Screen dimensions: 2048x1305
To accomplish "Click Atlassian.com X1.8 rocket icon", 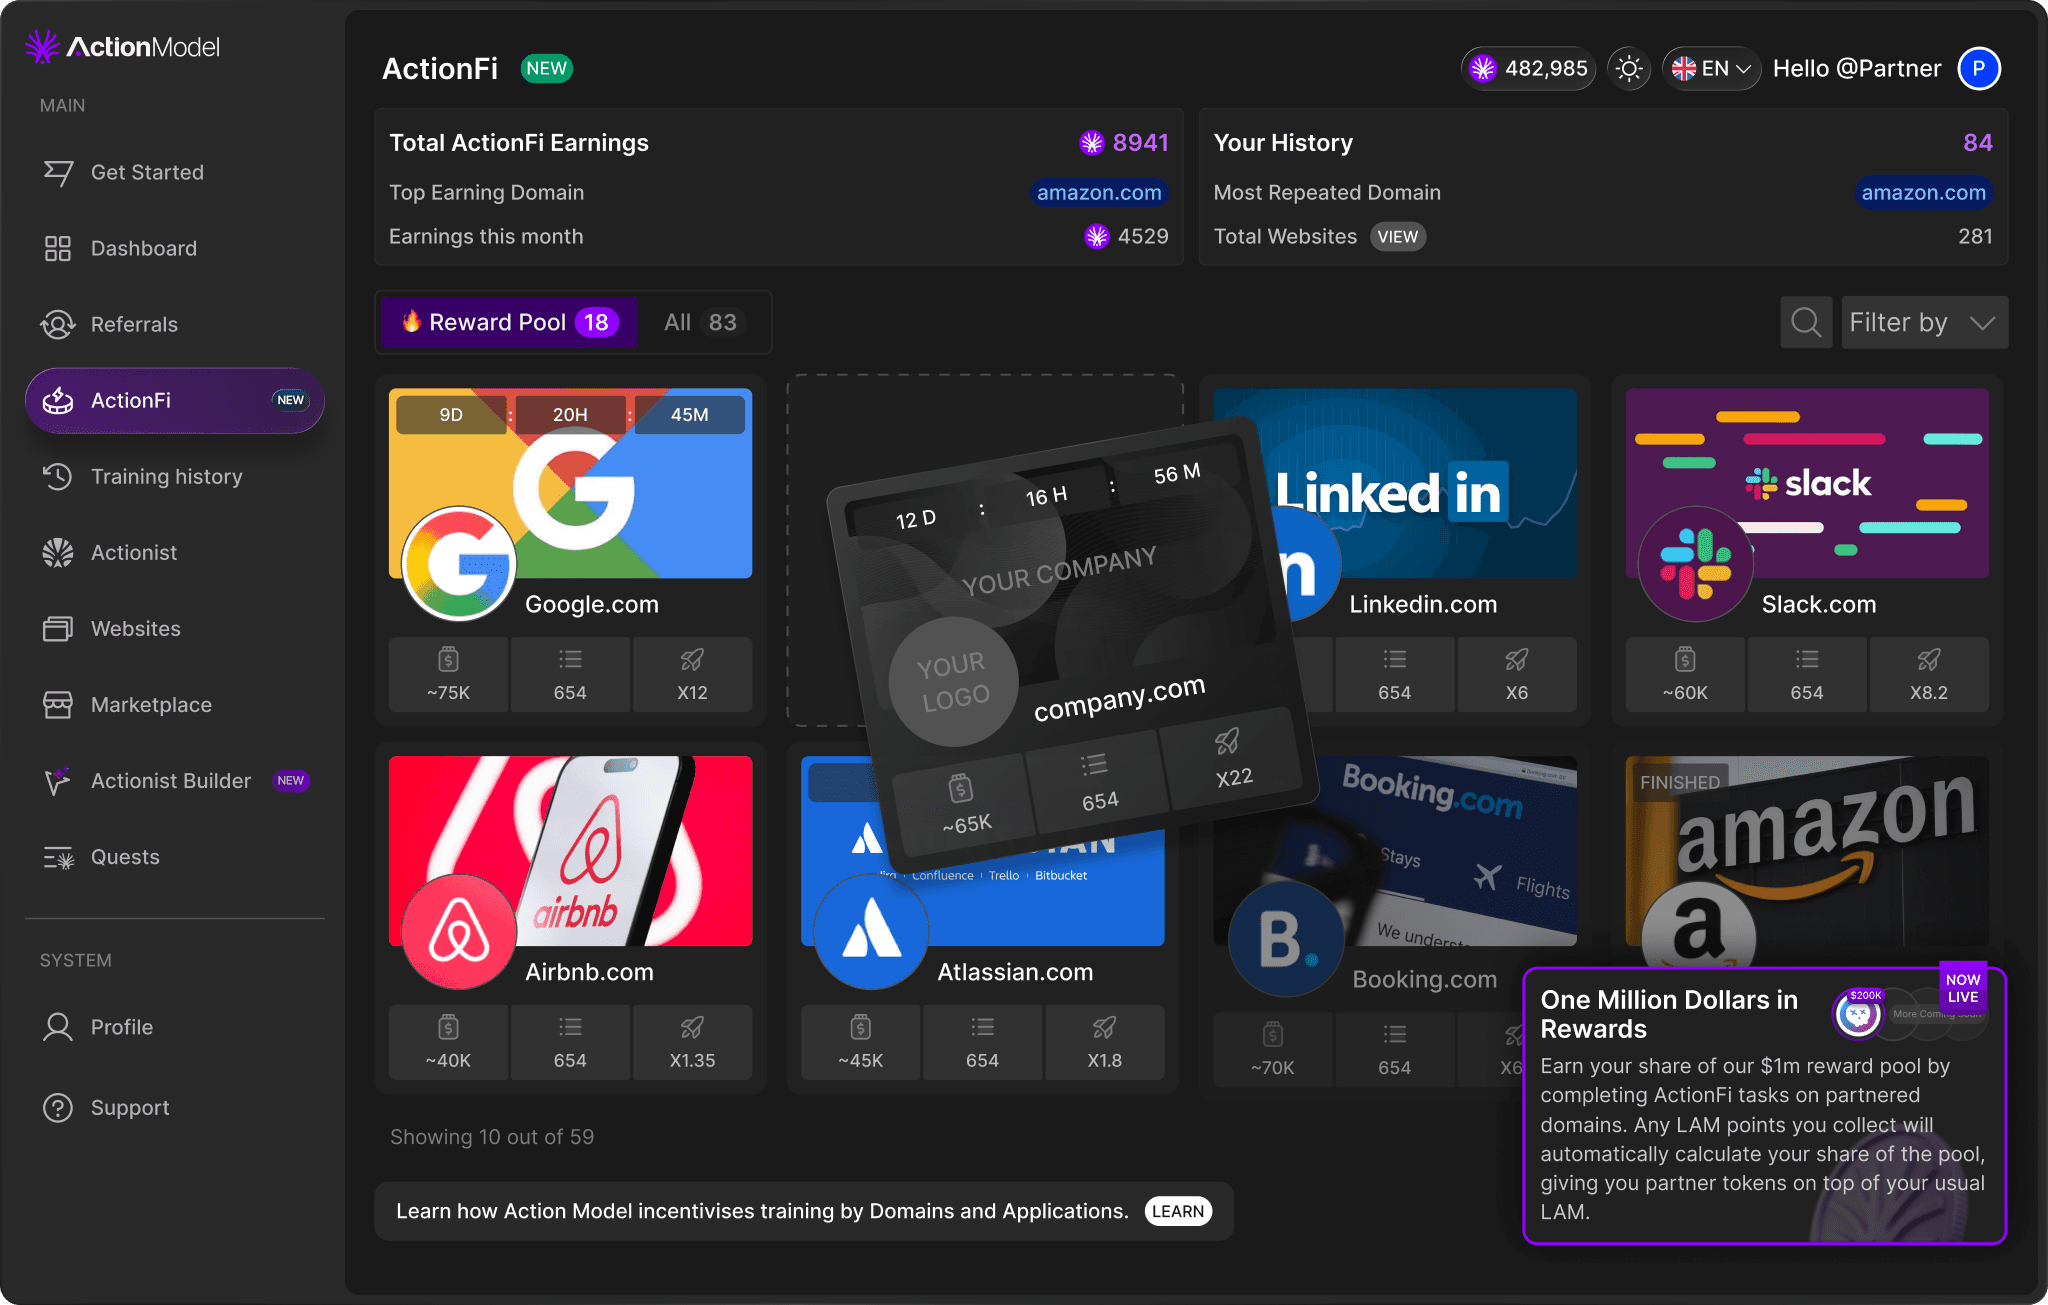I will (1104, 1028).
